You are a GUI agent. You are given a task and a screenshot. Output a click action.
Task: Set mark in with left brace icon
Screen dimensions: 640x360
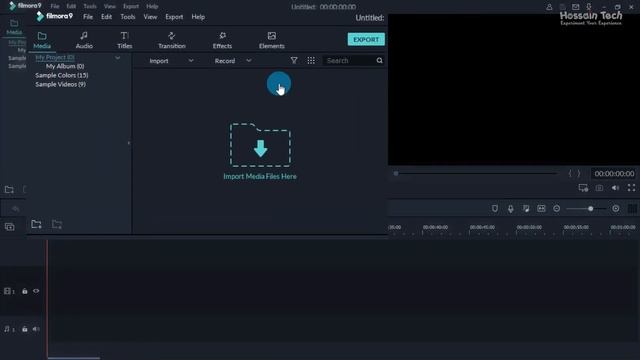(570, 173)
